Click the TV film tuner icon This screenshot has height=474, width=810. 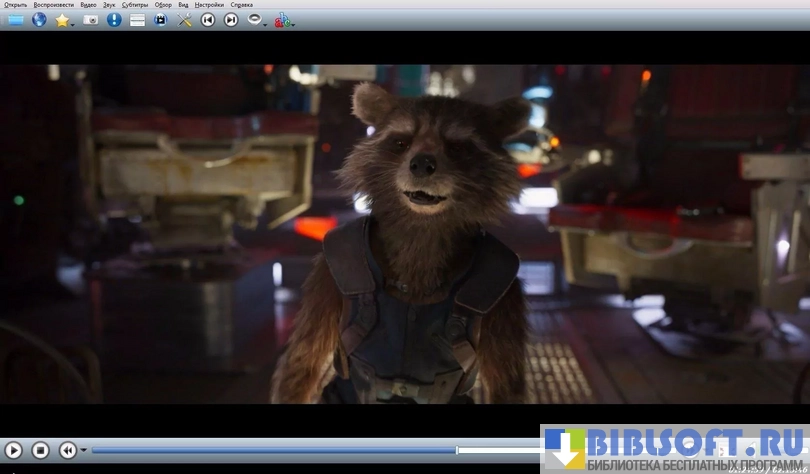[x=160, y=19]
